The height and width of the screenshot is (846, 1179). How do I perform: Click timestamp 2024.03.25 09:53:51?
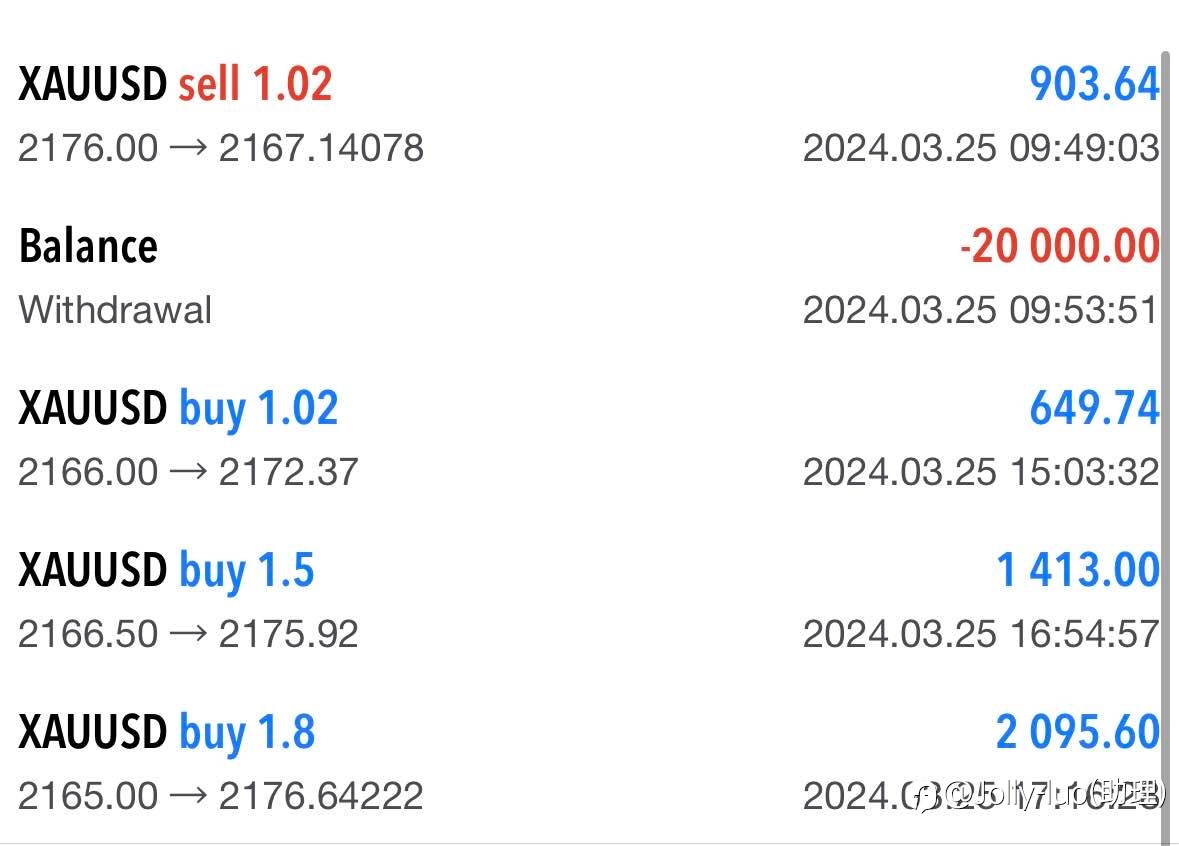click(980, 310)
